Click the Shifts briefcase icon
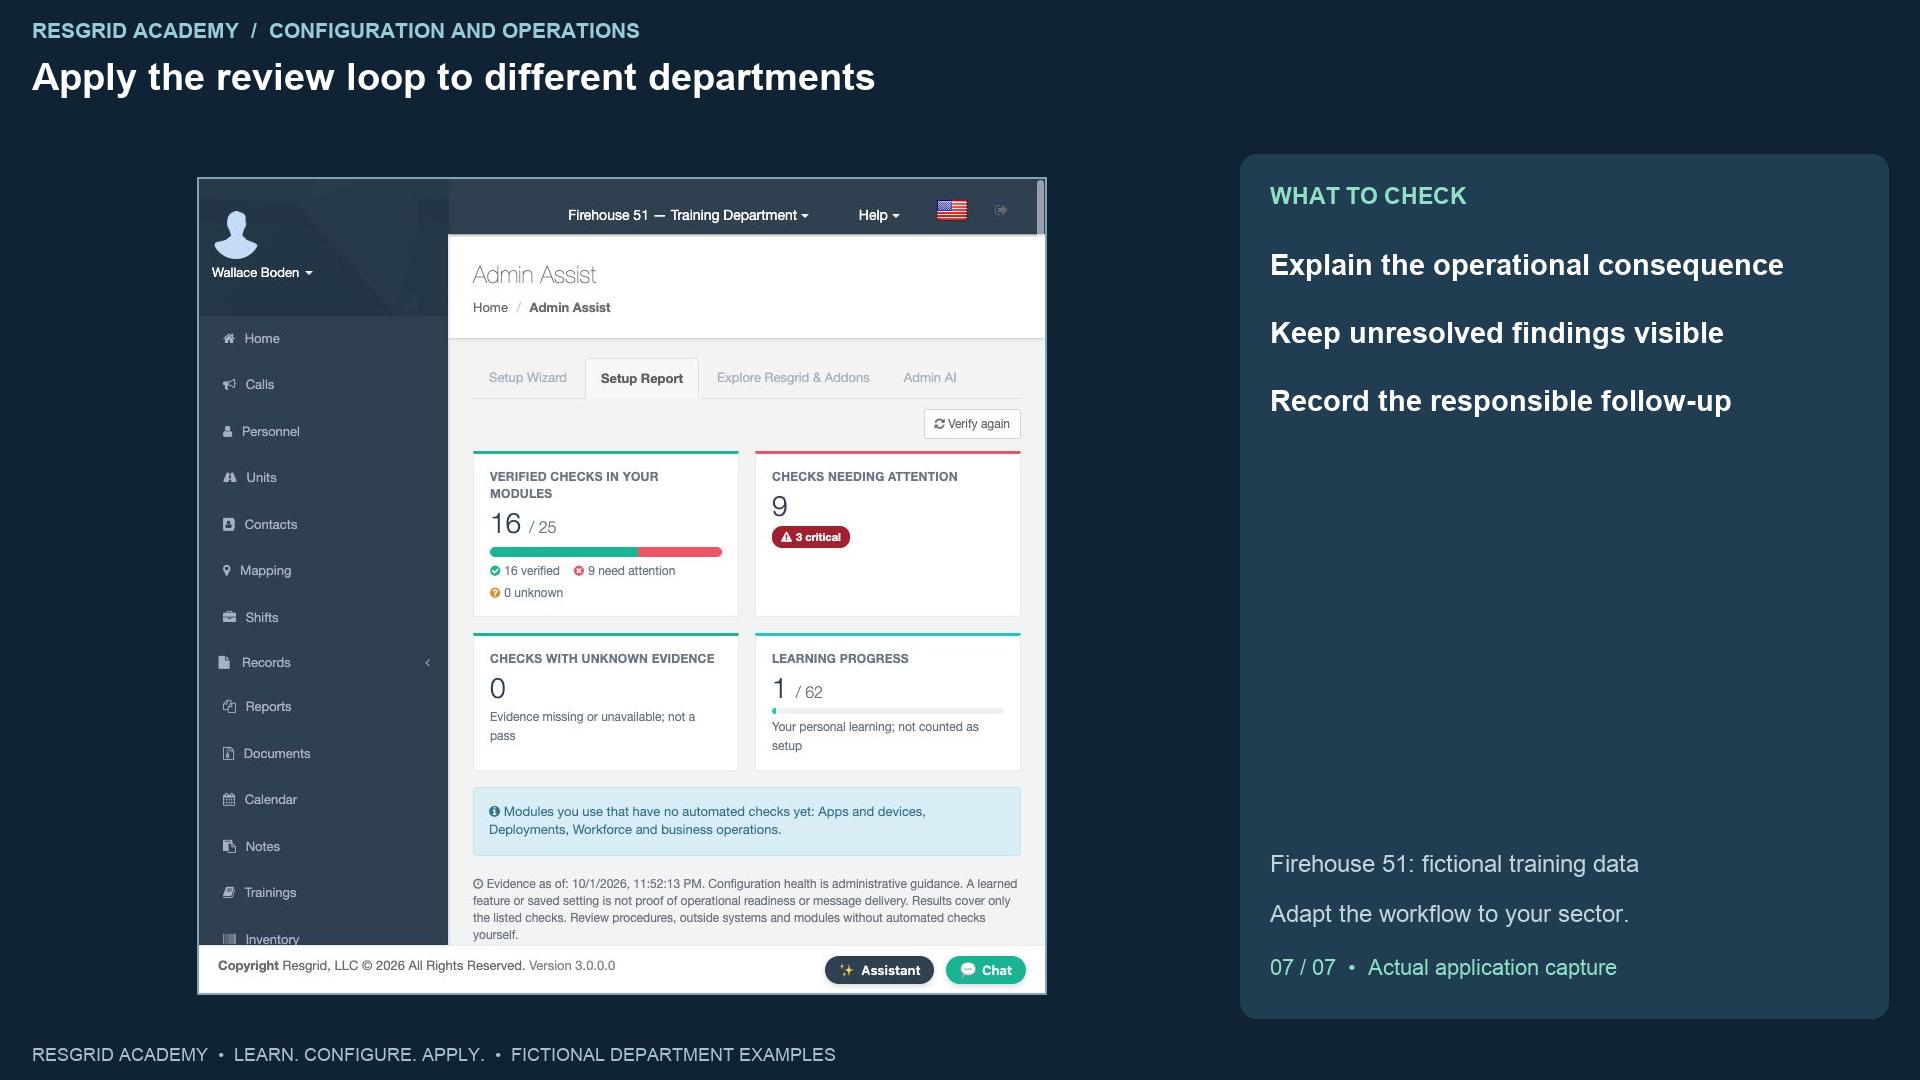Image resolution: width=1920 pixels, height=1080 pixels. [229, 618]
